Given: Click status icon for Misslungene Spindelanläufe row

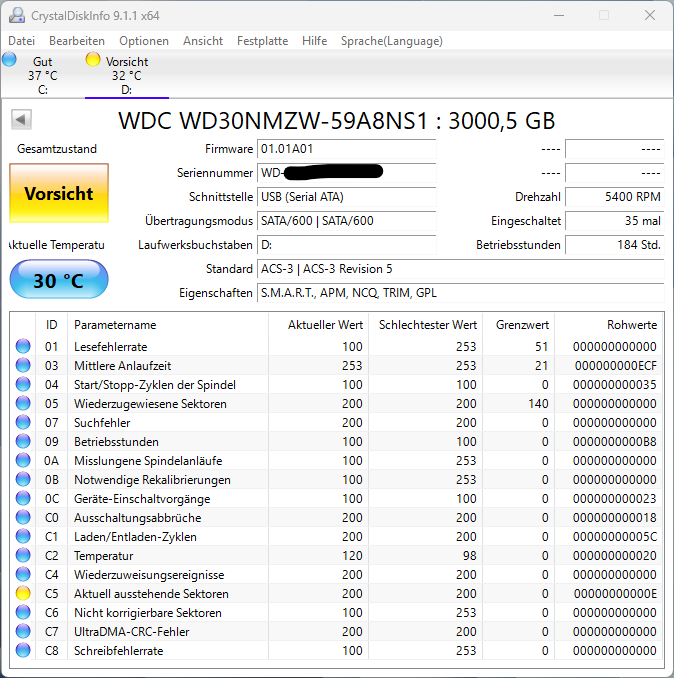Looking at the screenshot, I should (x=23, y=461).
